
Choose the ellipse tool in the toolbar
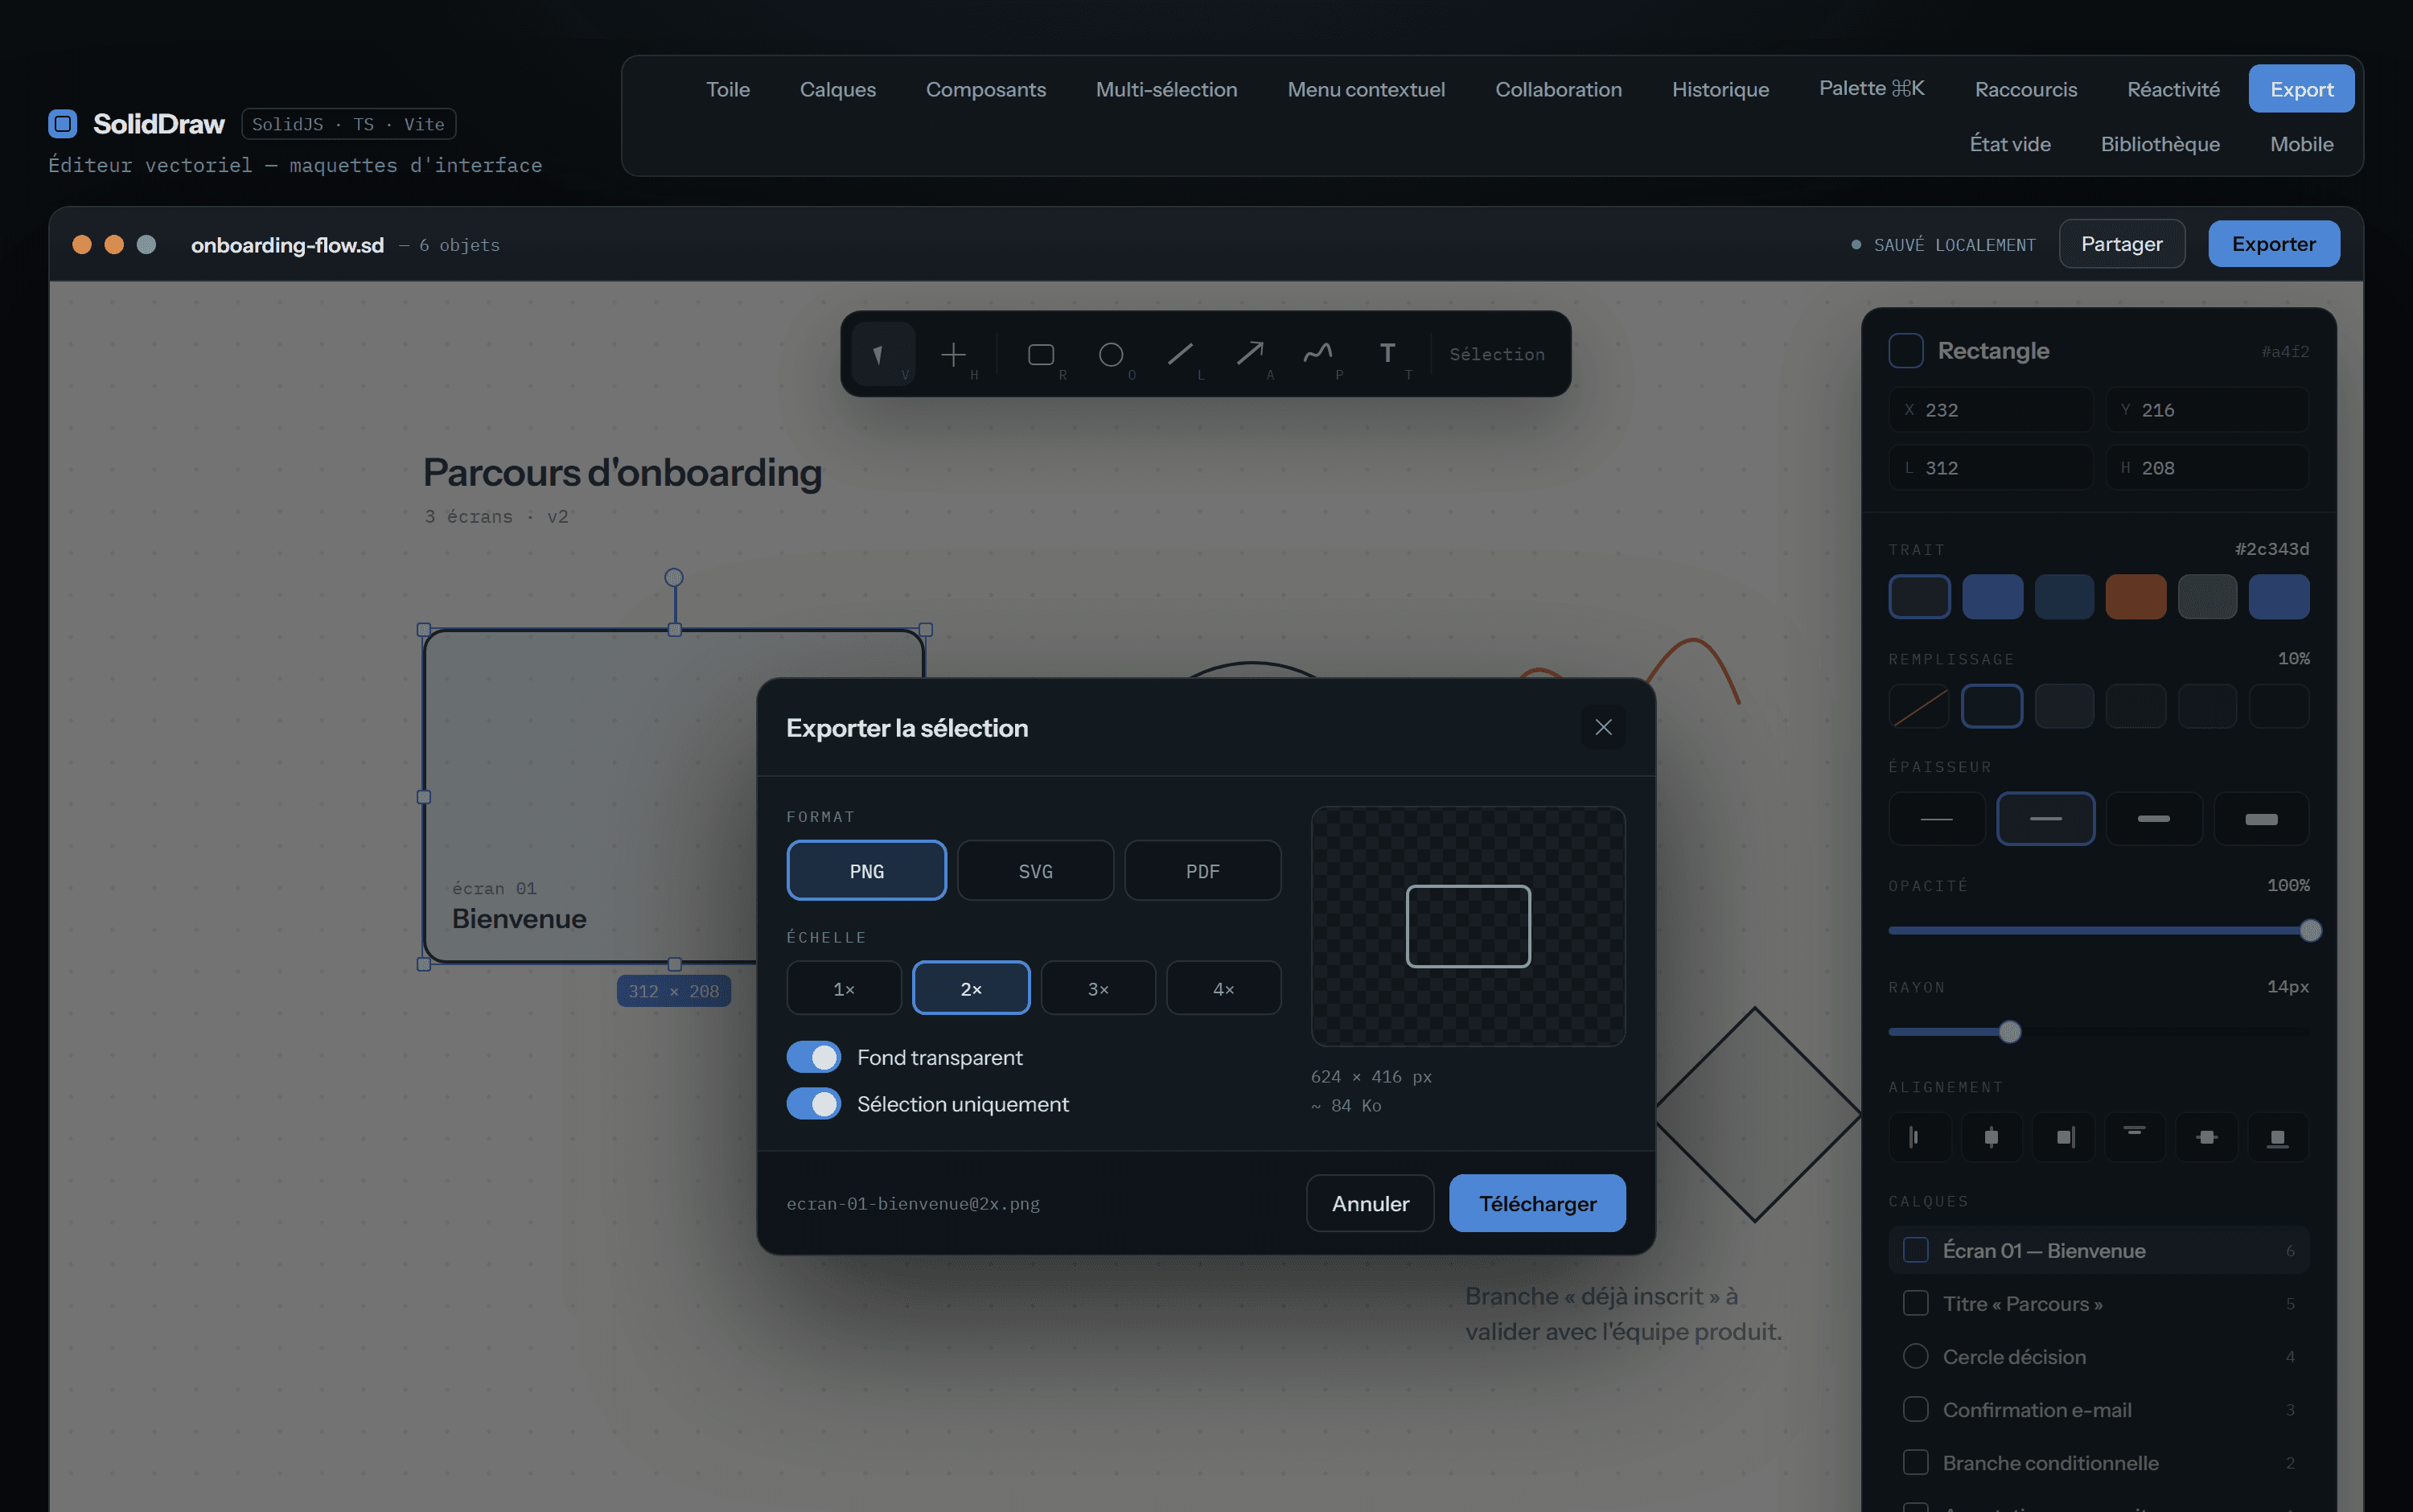(x=1111, y=354)
